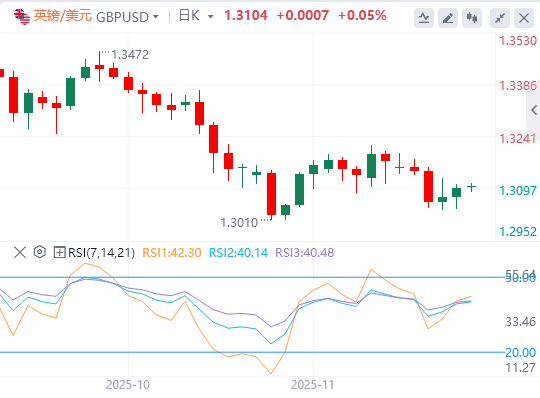Expand the right side panel chevron
540x398 pixels.
(534, 110)
